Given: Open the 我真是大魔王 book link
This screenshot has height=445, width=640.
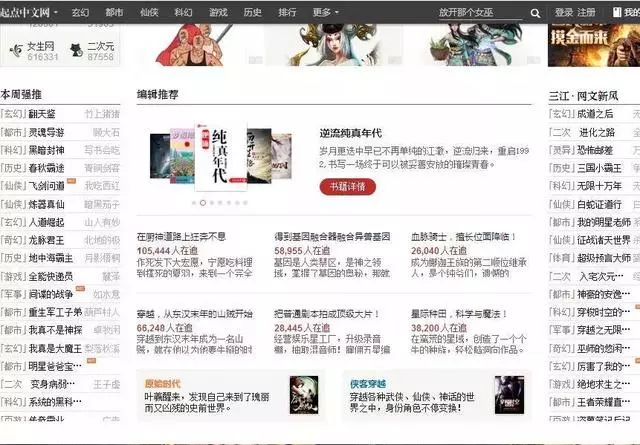Looking at the screenshot, I should (55, 349).
